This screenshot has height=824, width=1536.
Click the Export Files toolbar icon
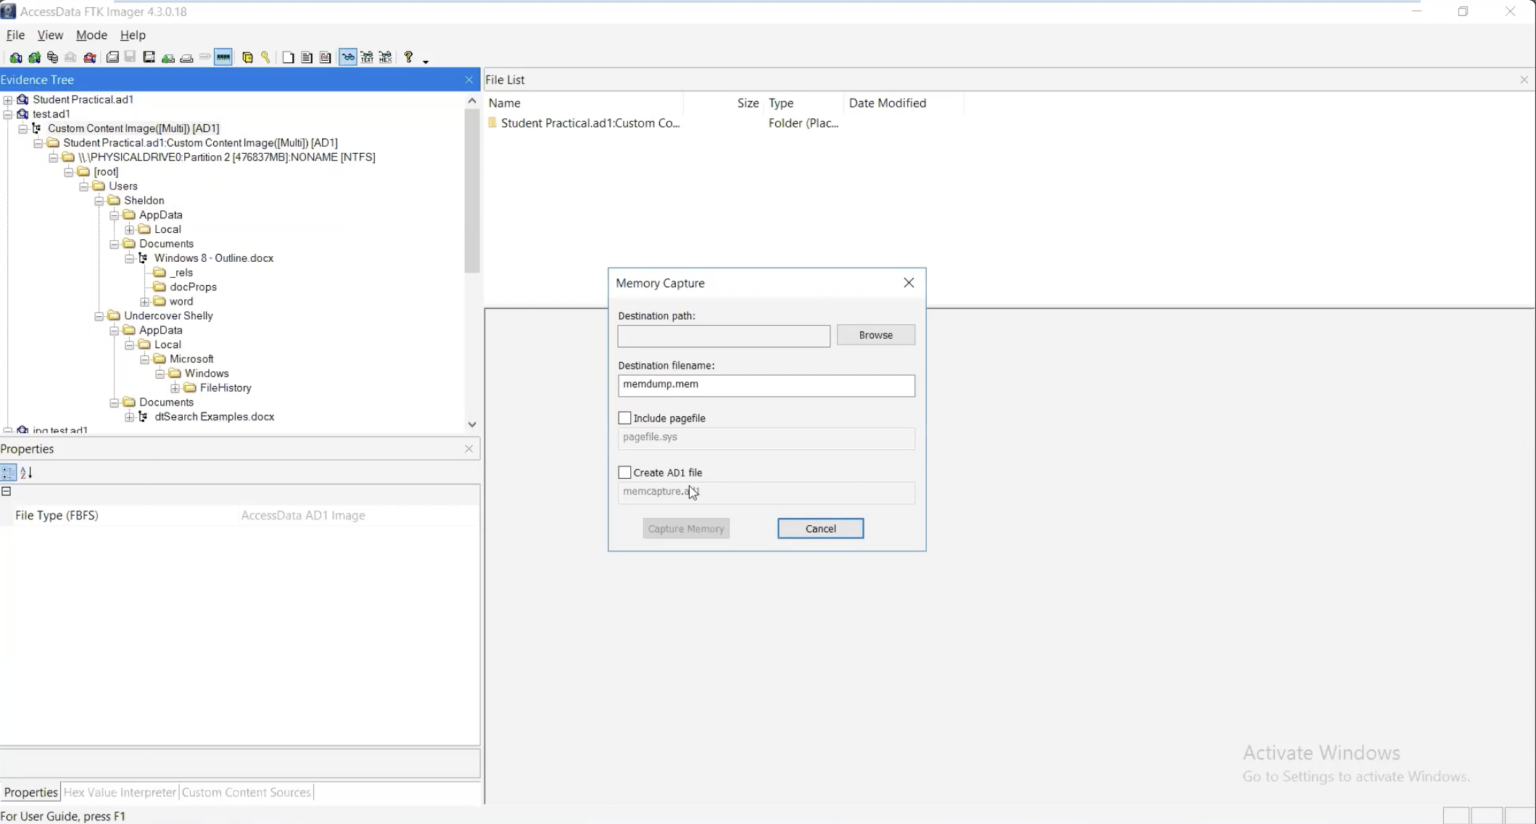(288, 57)
